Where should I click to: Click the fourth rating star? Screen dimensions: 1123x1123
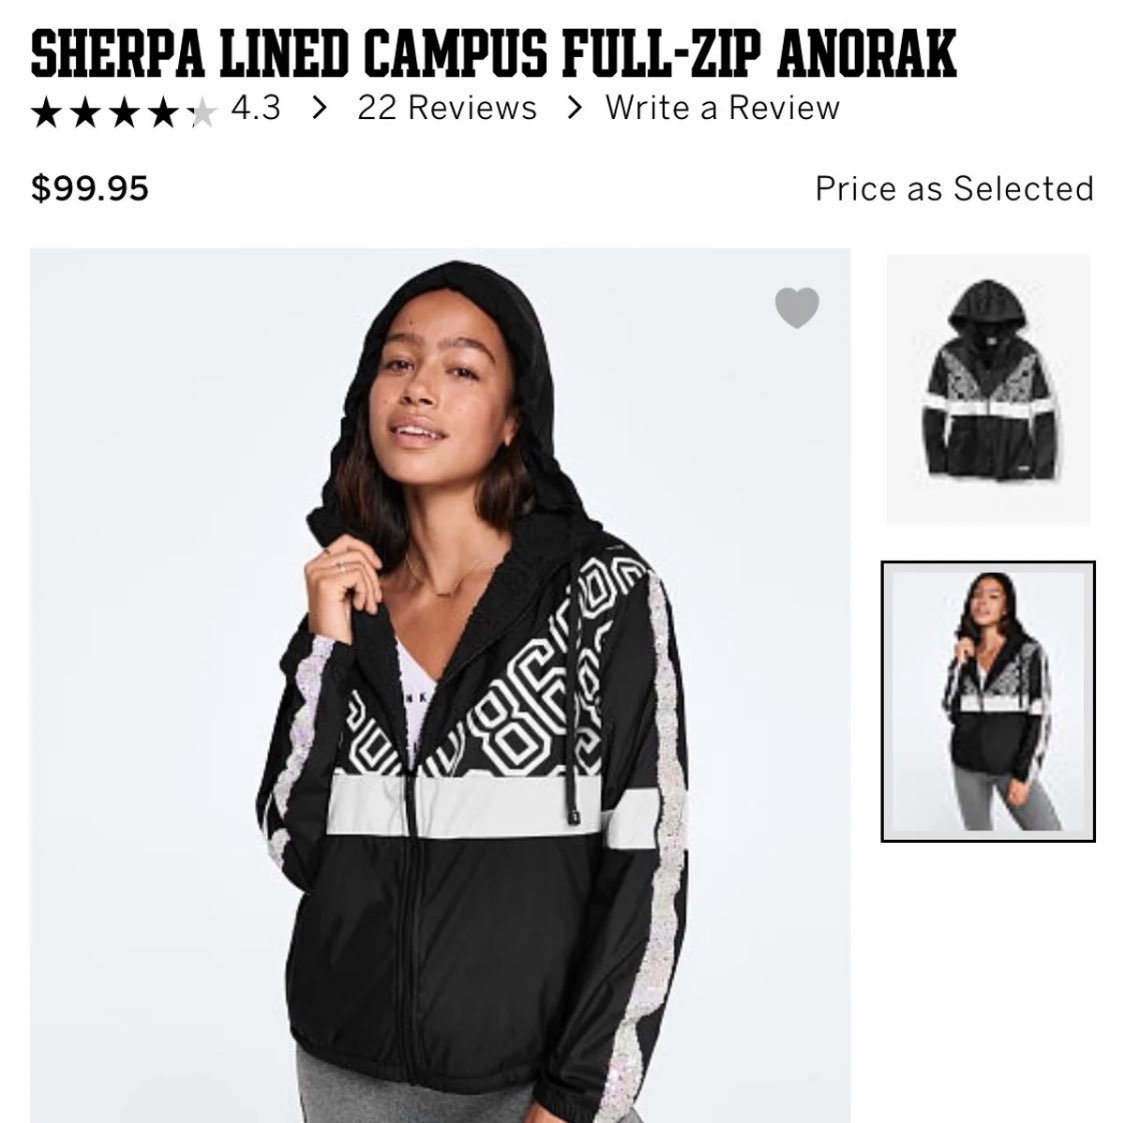pos(165,112)
